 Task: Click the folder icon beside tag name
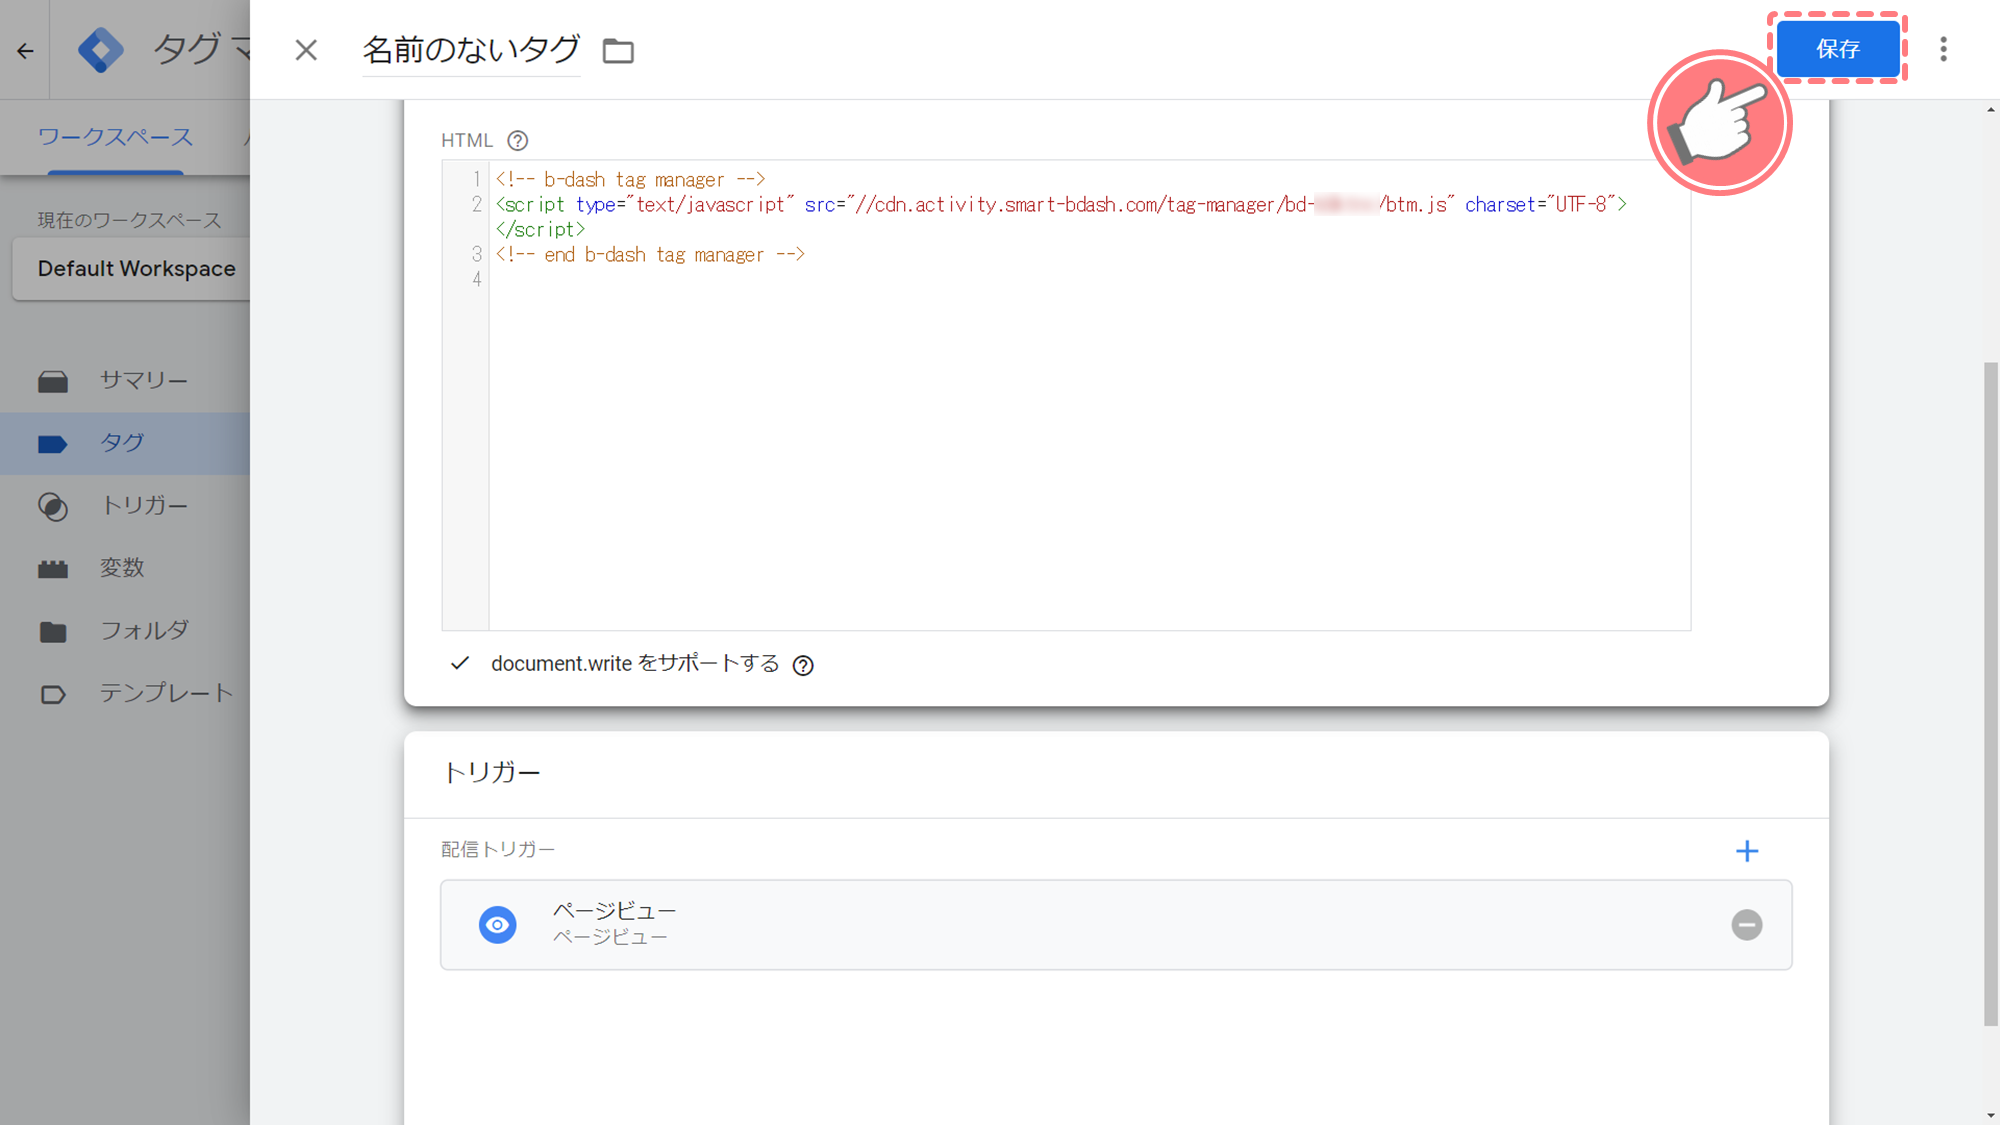[618, 50]
